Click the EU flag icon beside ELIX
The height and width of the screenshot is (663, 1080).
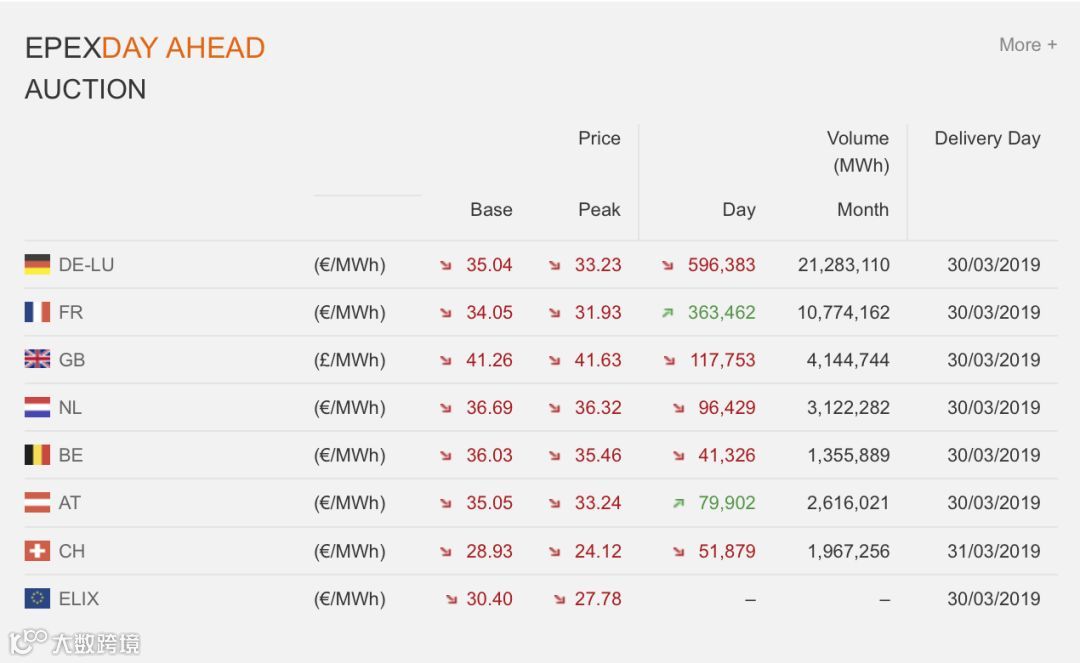(37, 599)
